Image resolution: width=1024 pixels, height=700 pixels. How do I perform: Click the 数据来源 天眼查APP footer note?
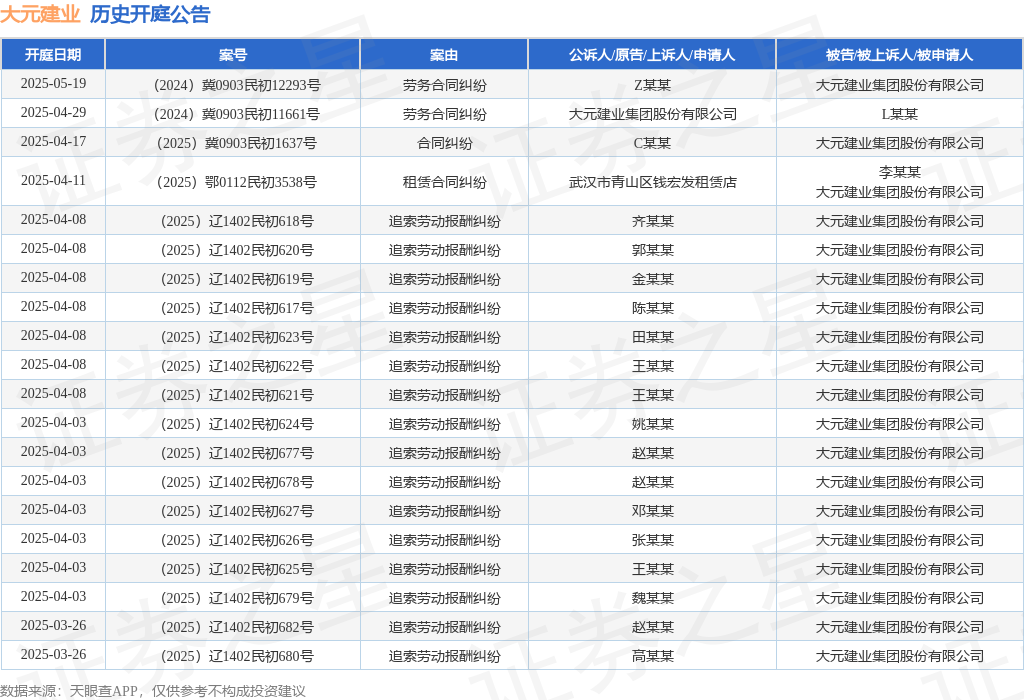click(x=152, y=691)
